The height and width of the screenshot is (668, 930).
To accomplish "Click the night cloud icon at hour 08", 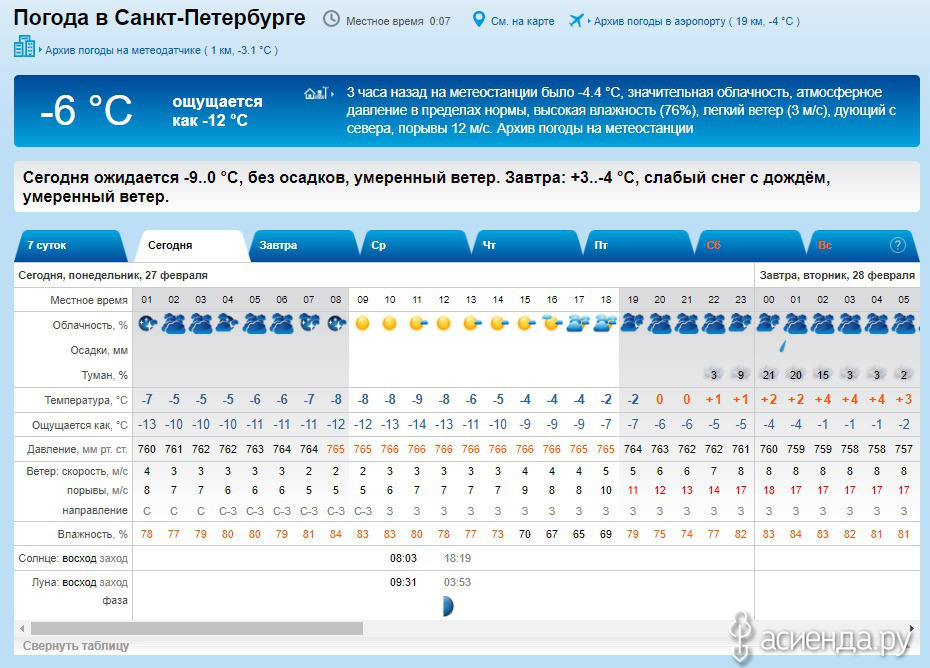I will pyautogui.click(x=336, y=324).
